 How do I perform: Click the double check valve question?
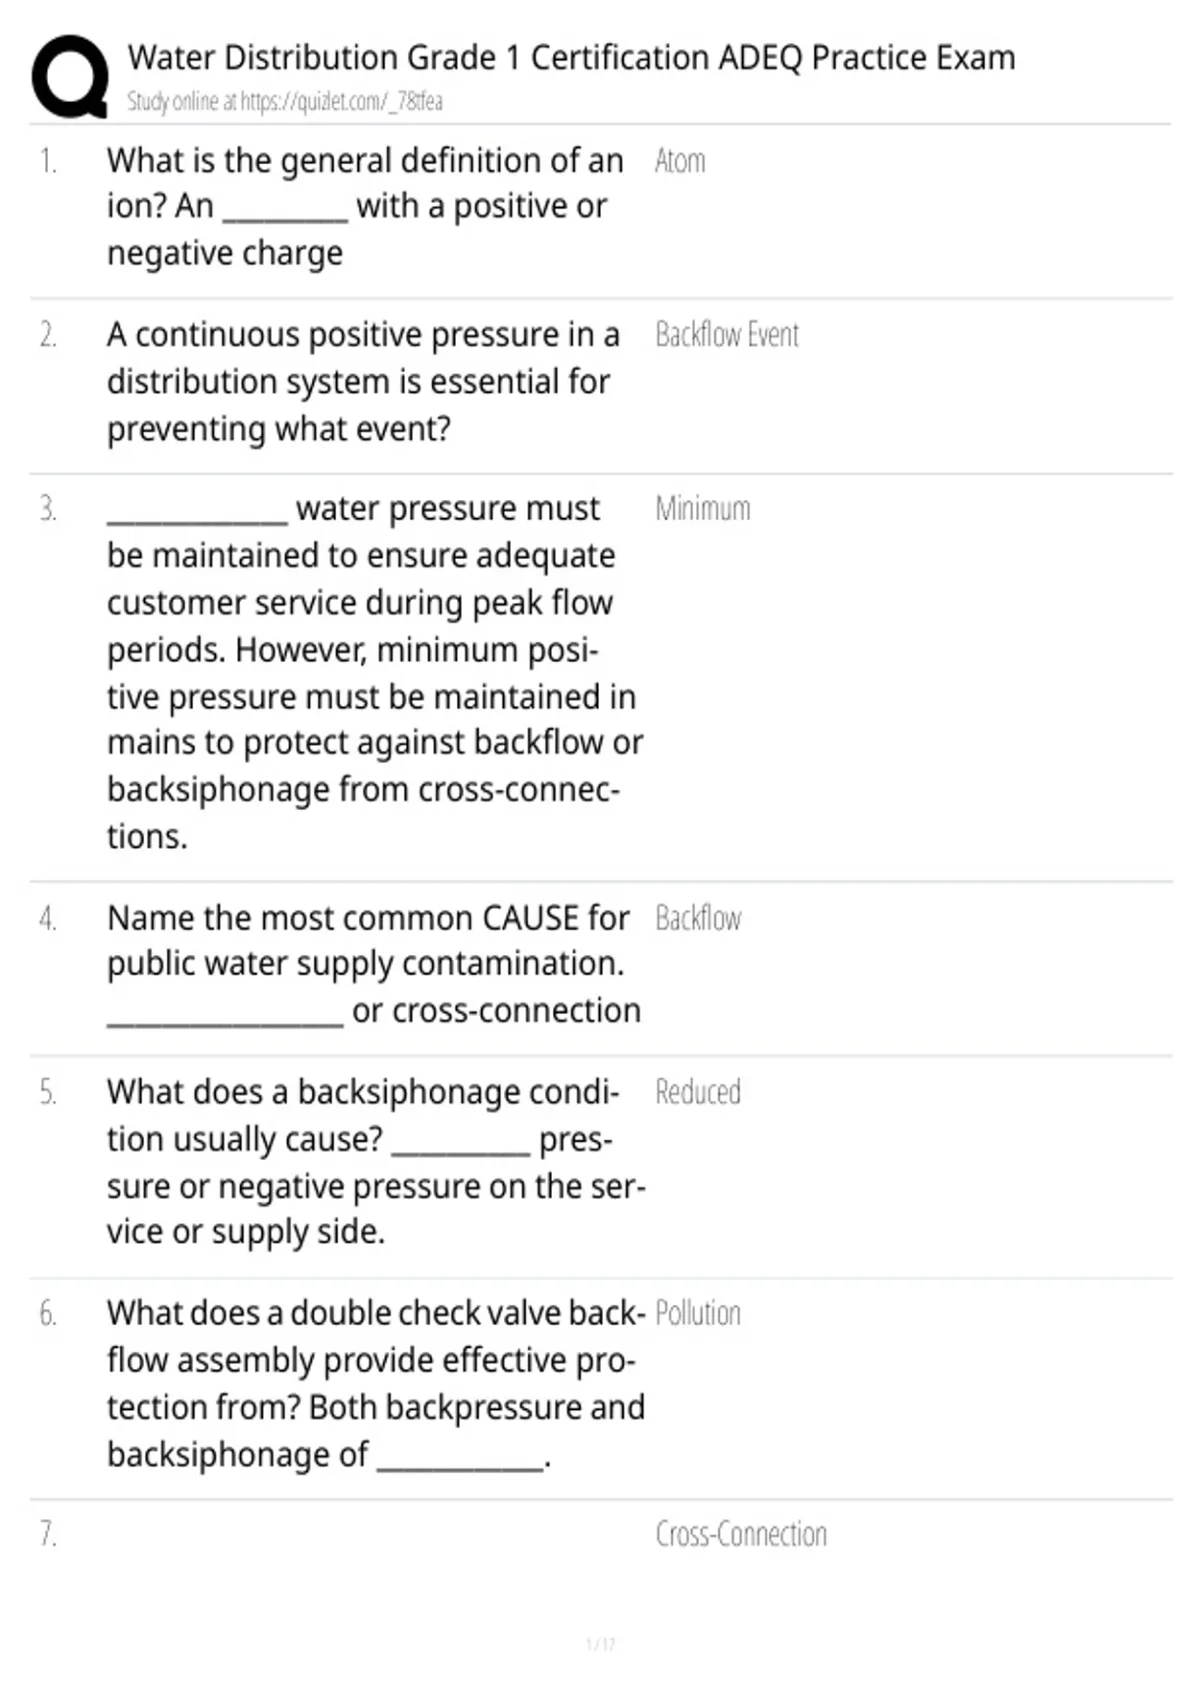[375, 1383]
